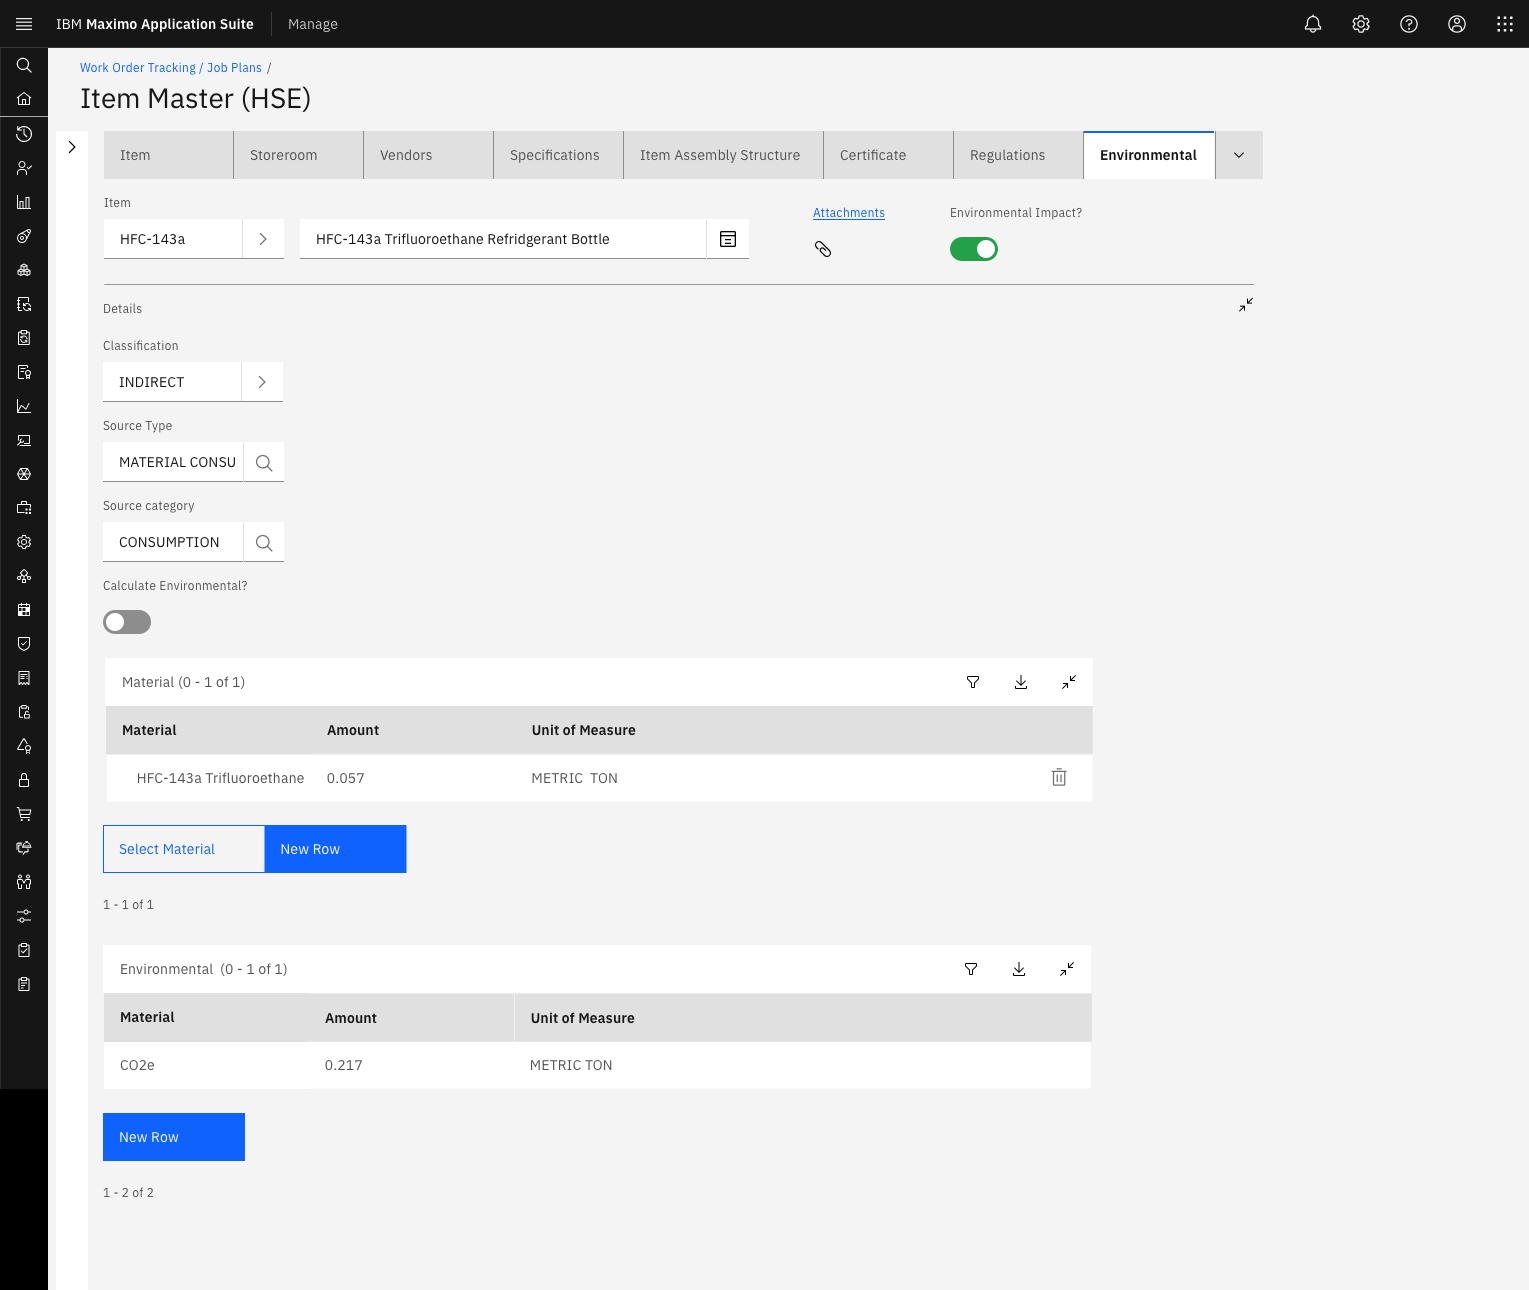
Task: Collapse the Environmental table
Action: [1067, 969]
